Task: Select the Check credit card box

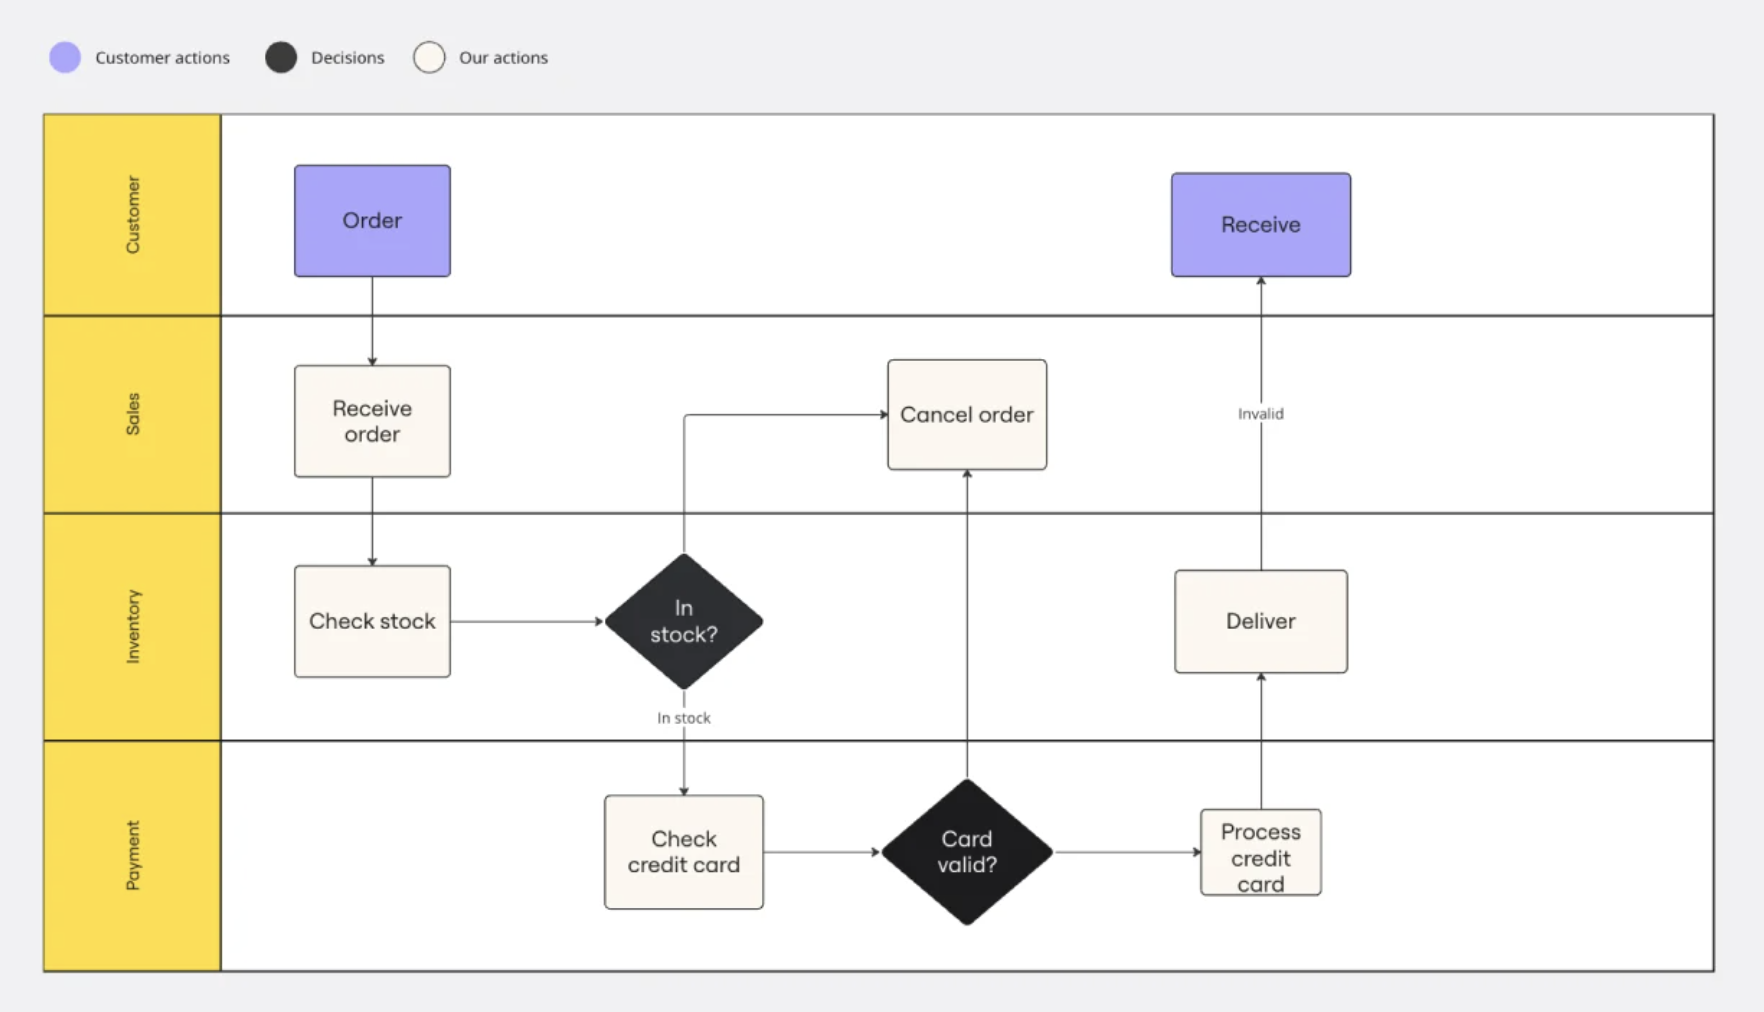Action: [x=684, y=852]
